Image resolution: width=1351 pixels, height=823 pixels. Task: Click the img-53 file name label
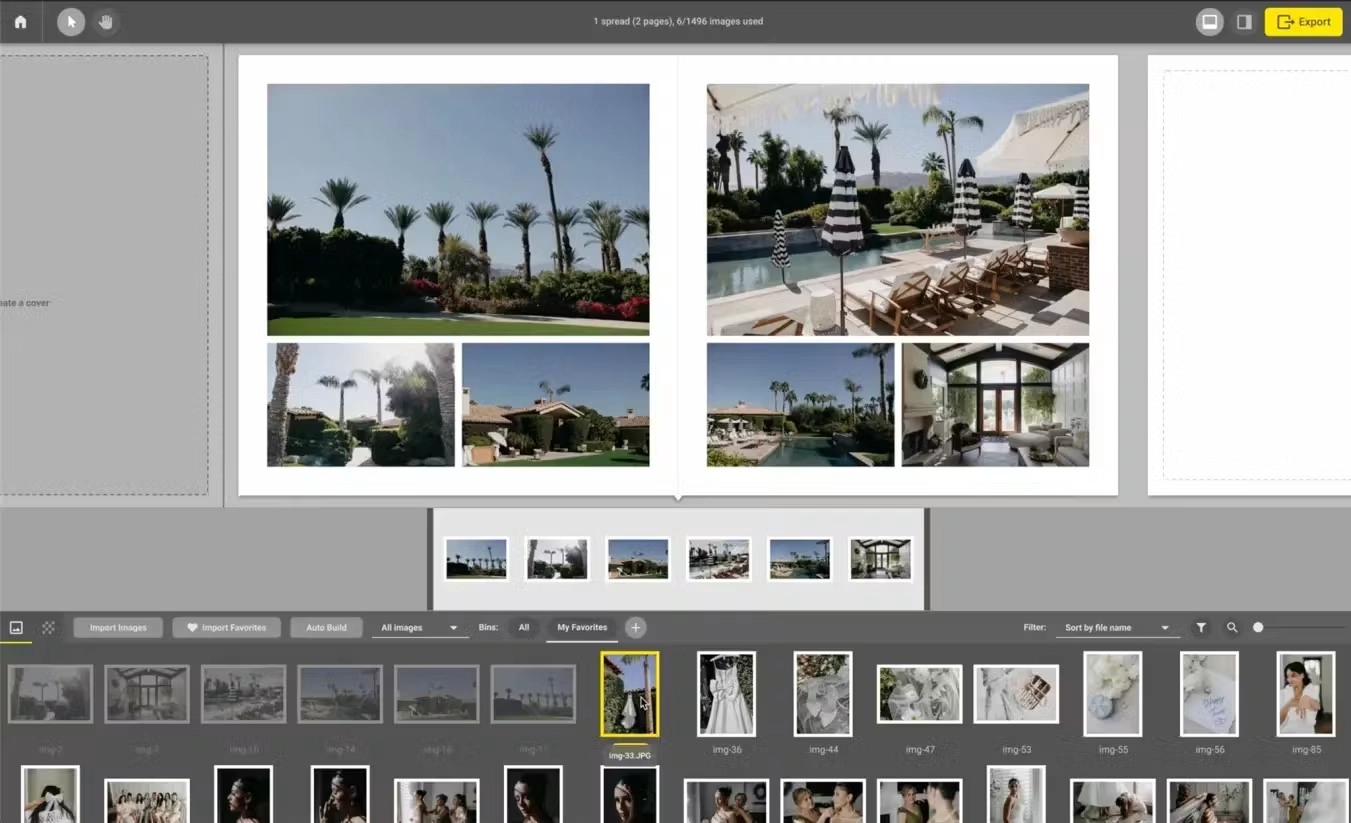pos(1016,750)
